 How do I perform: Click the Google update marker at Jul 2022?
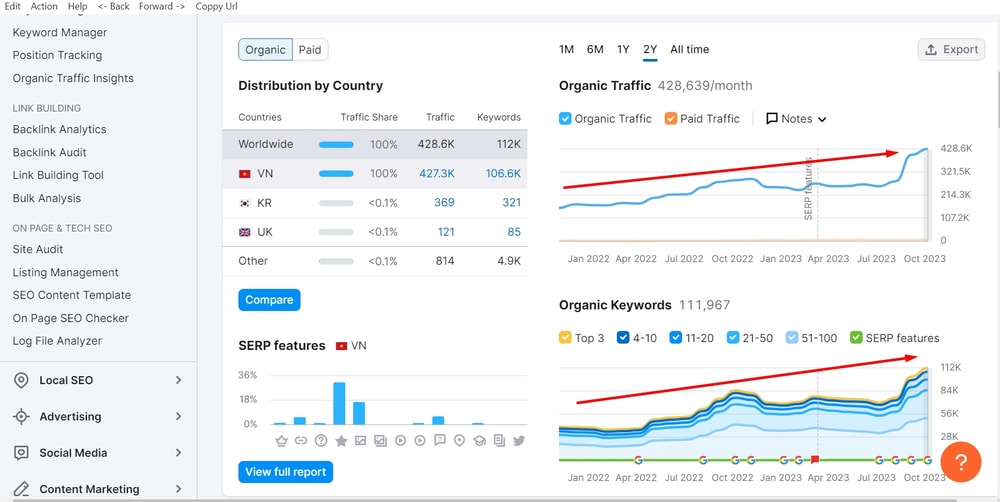pyautogui.click(x=703, y=460)
